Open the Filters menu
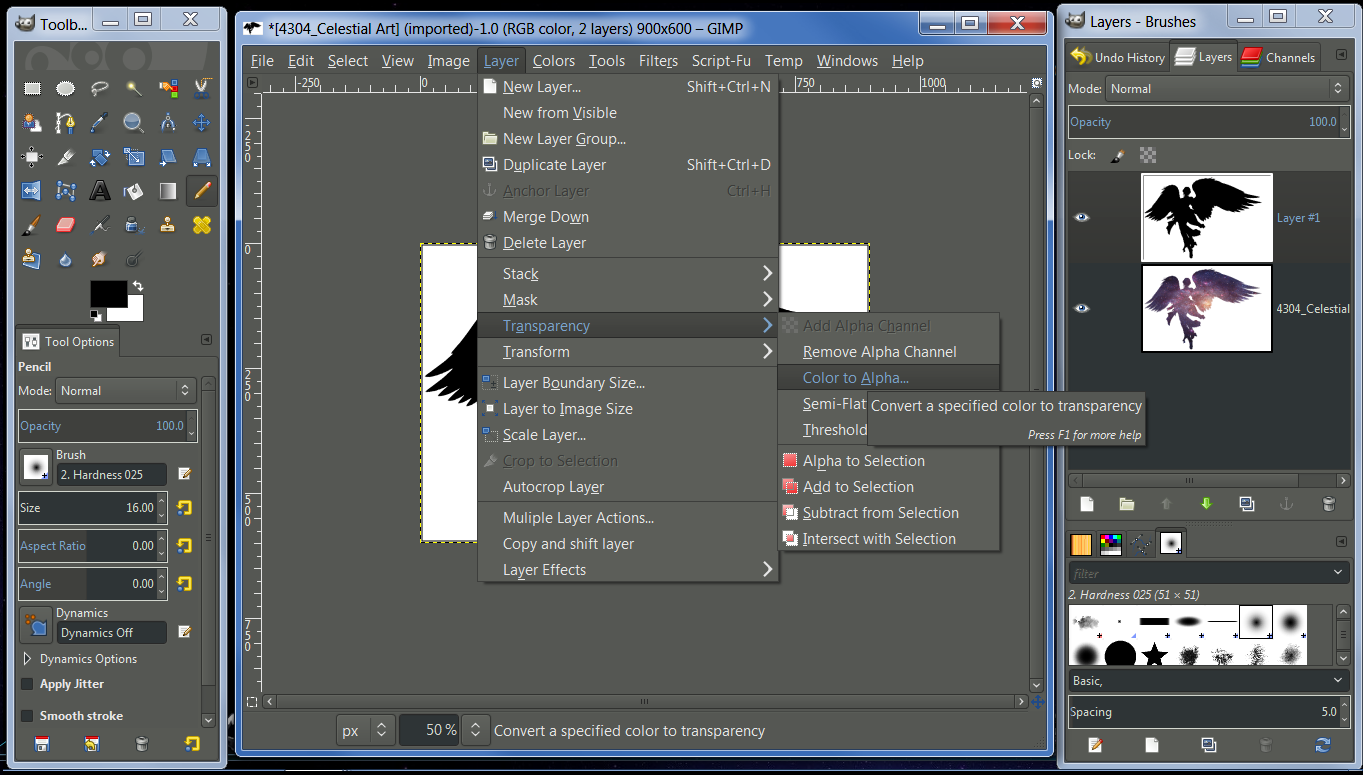The image size is (1363, 775). tap(658, 61)
